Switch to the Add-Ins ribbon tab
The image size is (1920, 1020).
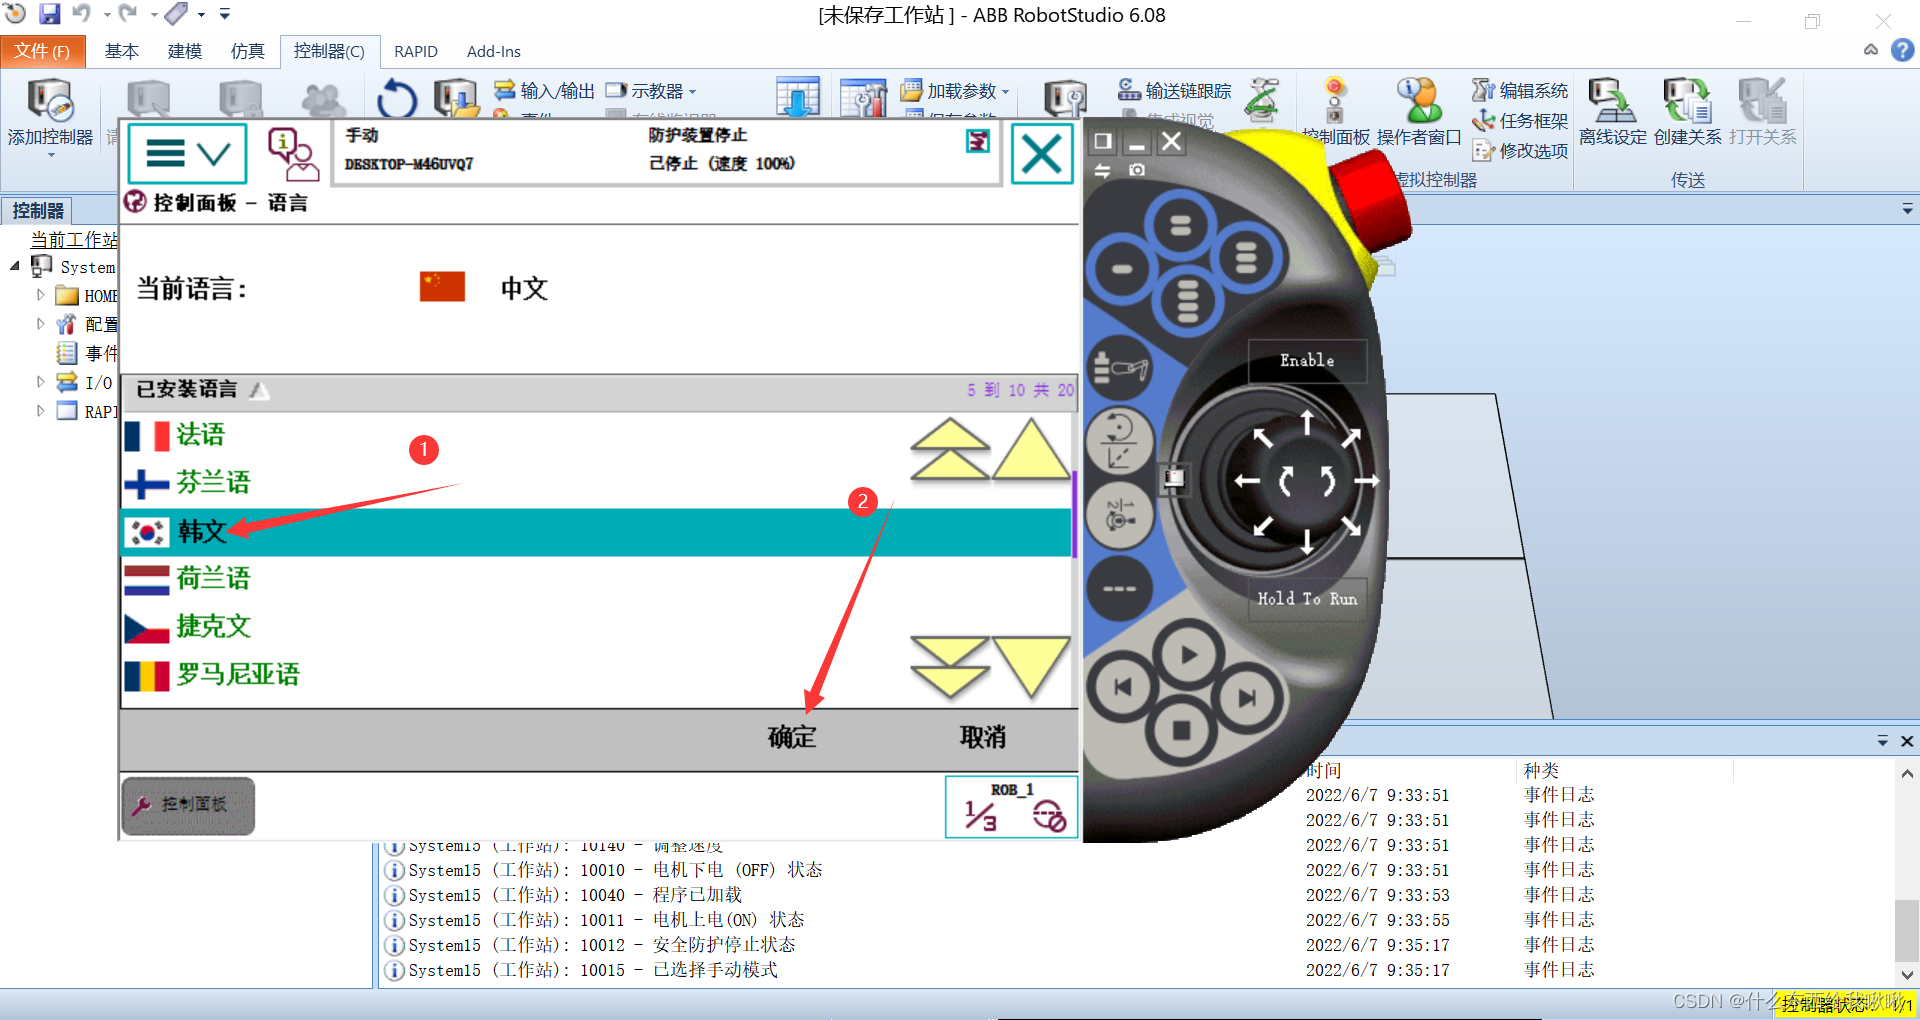[x=494, y=51]
